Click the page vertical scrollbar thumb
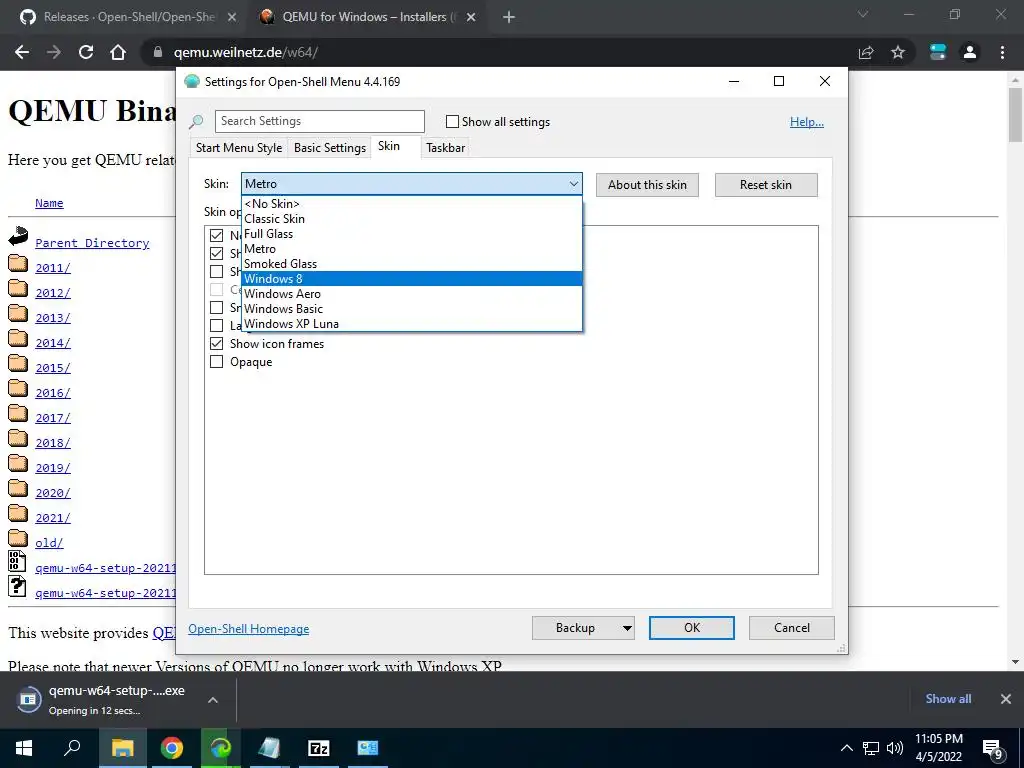The height and width of the screenshot is (768, 1024). pyautogui.click(x=1016, y=114)
